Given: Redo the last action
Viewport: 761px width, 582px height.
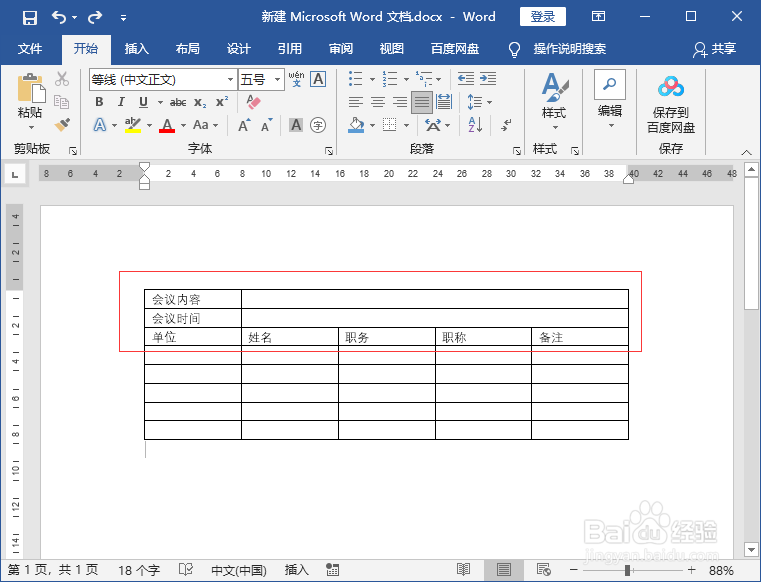Looking at the screenshot, I should [95, 17].
